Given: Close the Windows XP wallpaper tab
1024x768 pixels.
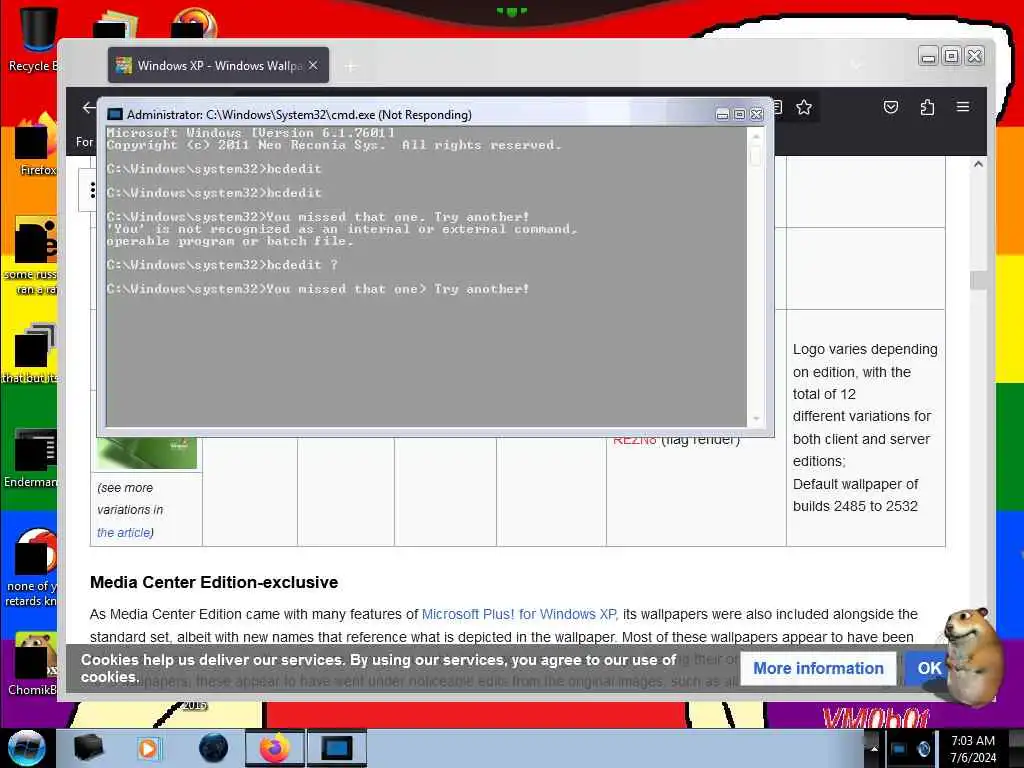Looking at the screenshot, I should [x=313, y=65].
